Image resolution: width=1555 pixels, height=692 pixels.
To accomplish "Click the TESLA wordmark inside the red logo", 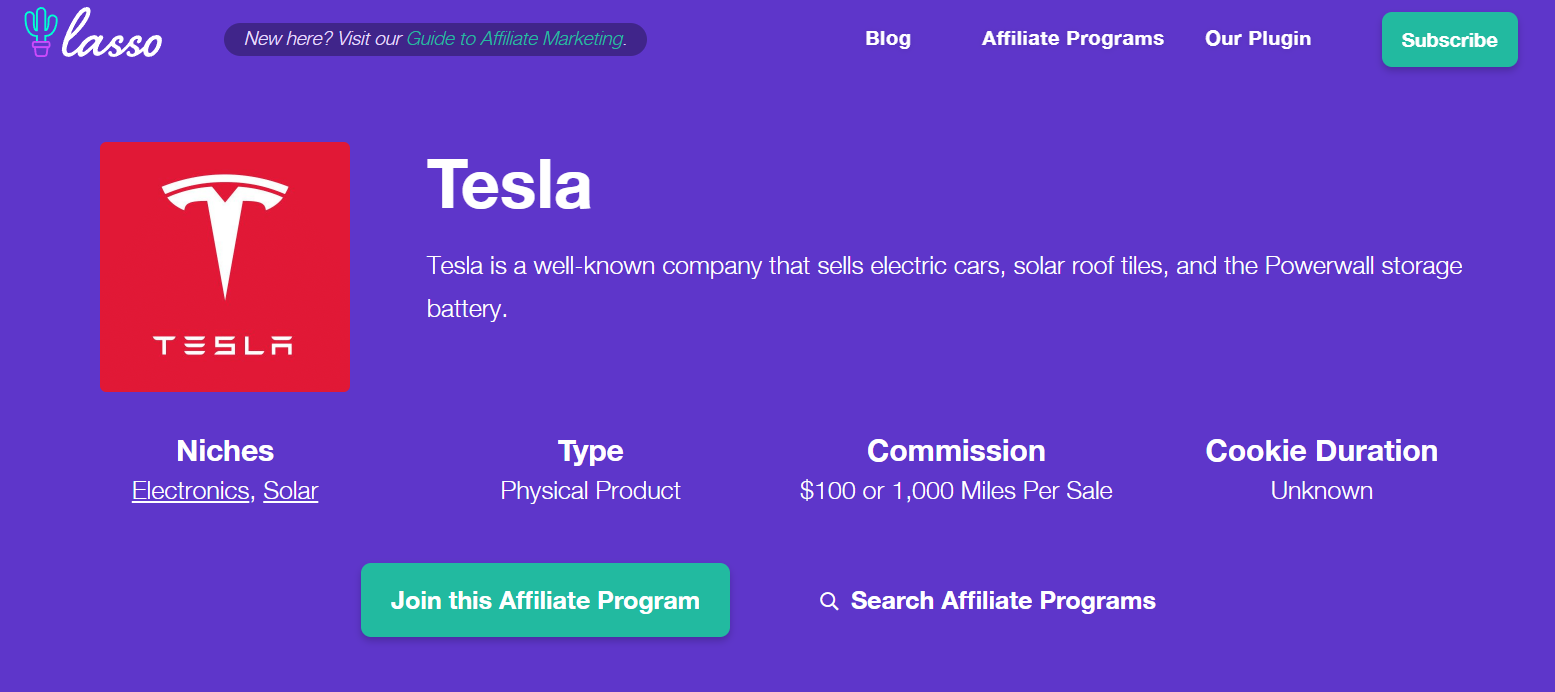I will (224, 345).
